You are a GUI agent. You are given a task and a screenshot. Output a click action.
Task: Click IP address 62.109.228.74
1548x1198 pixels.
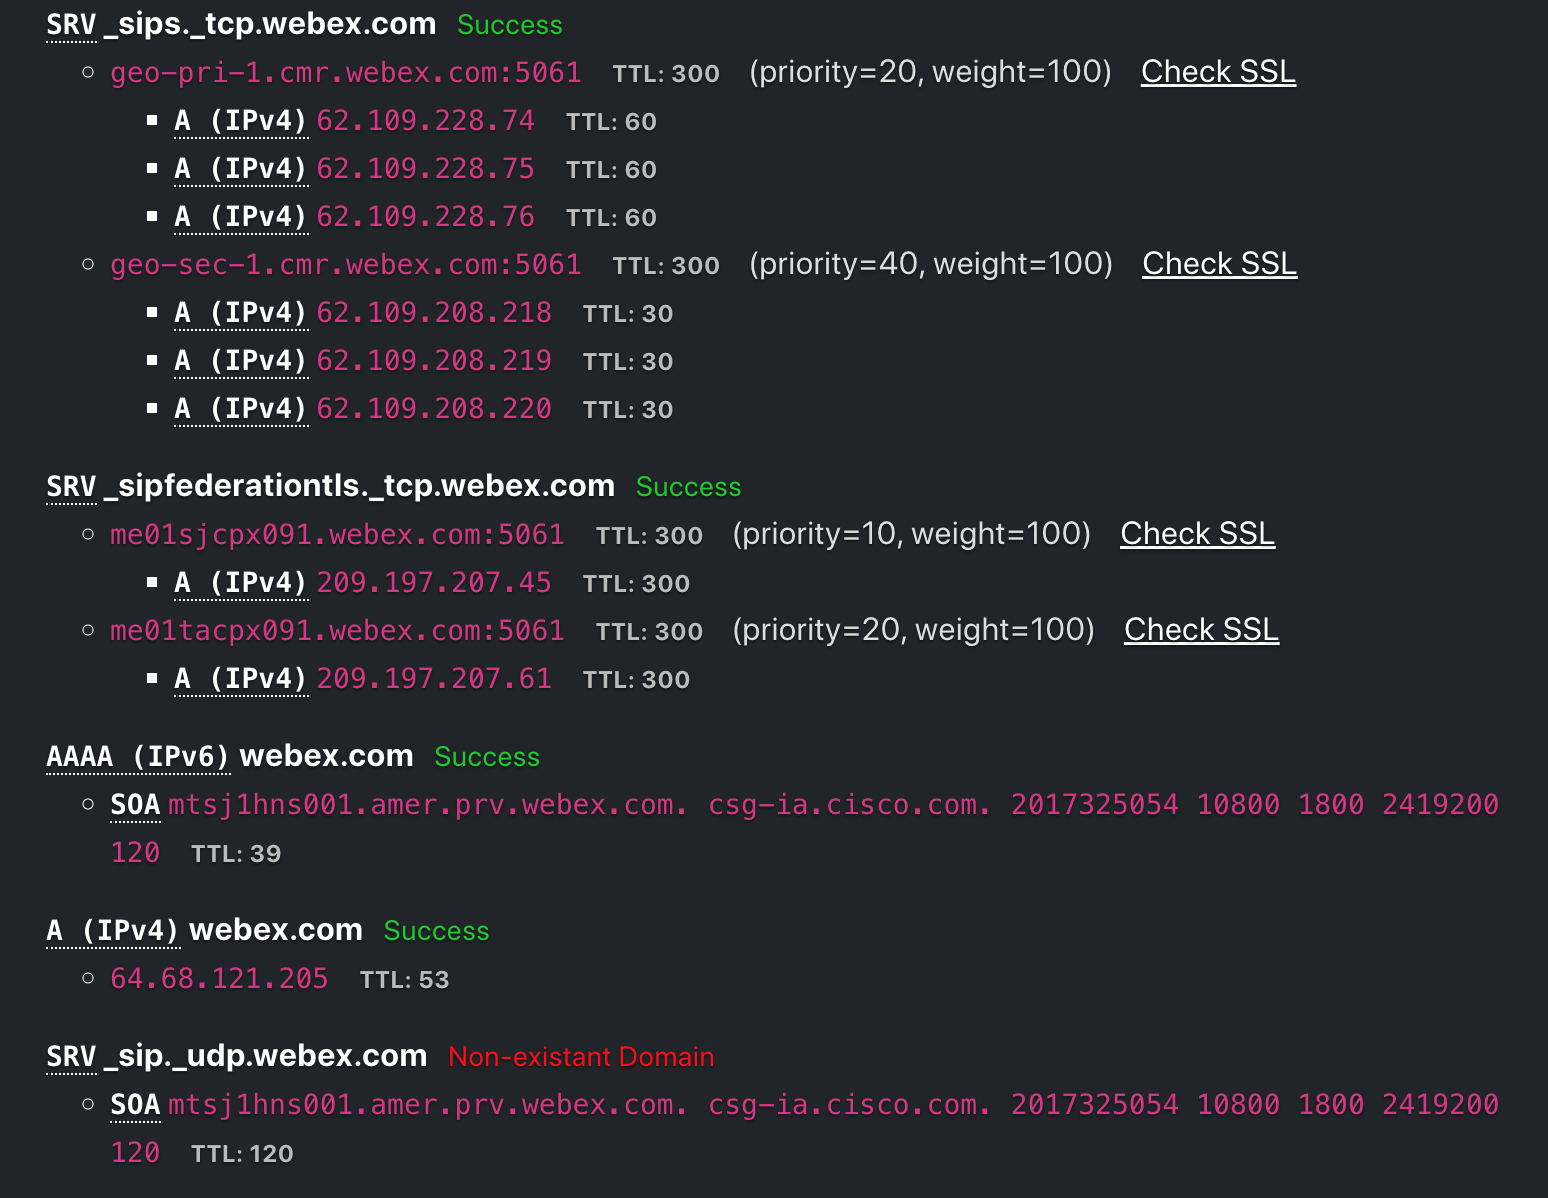[x=425, y=121]
